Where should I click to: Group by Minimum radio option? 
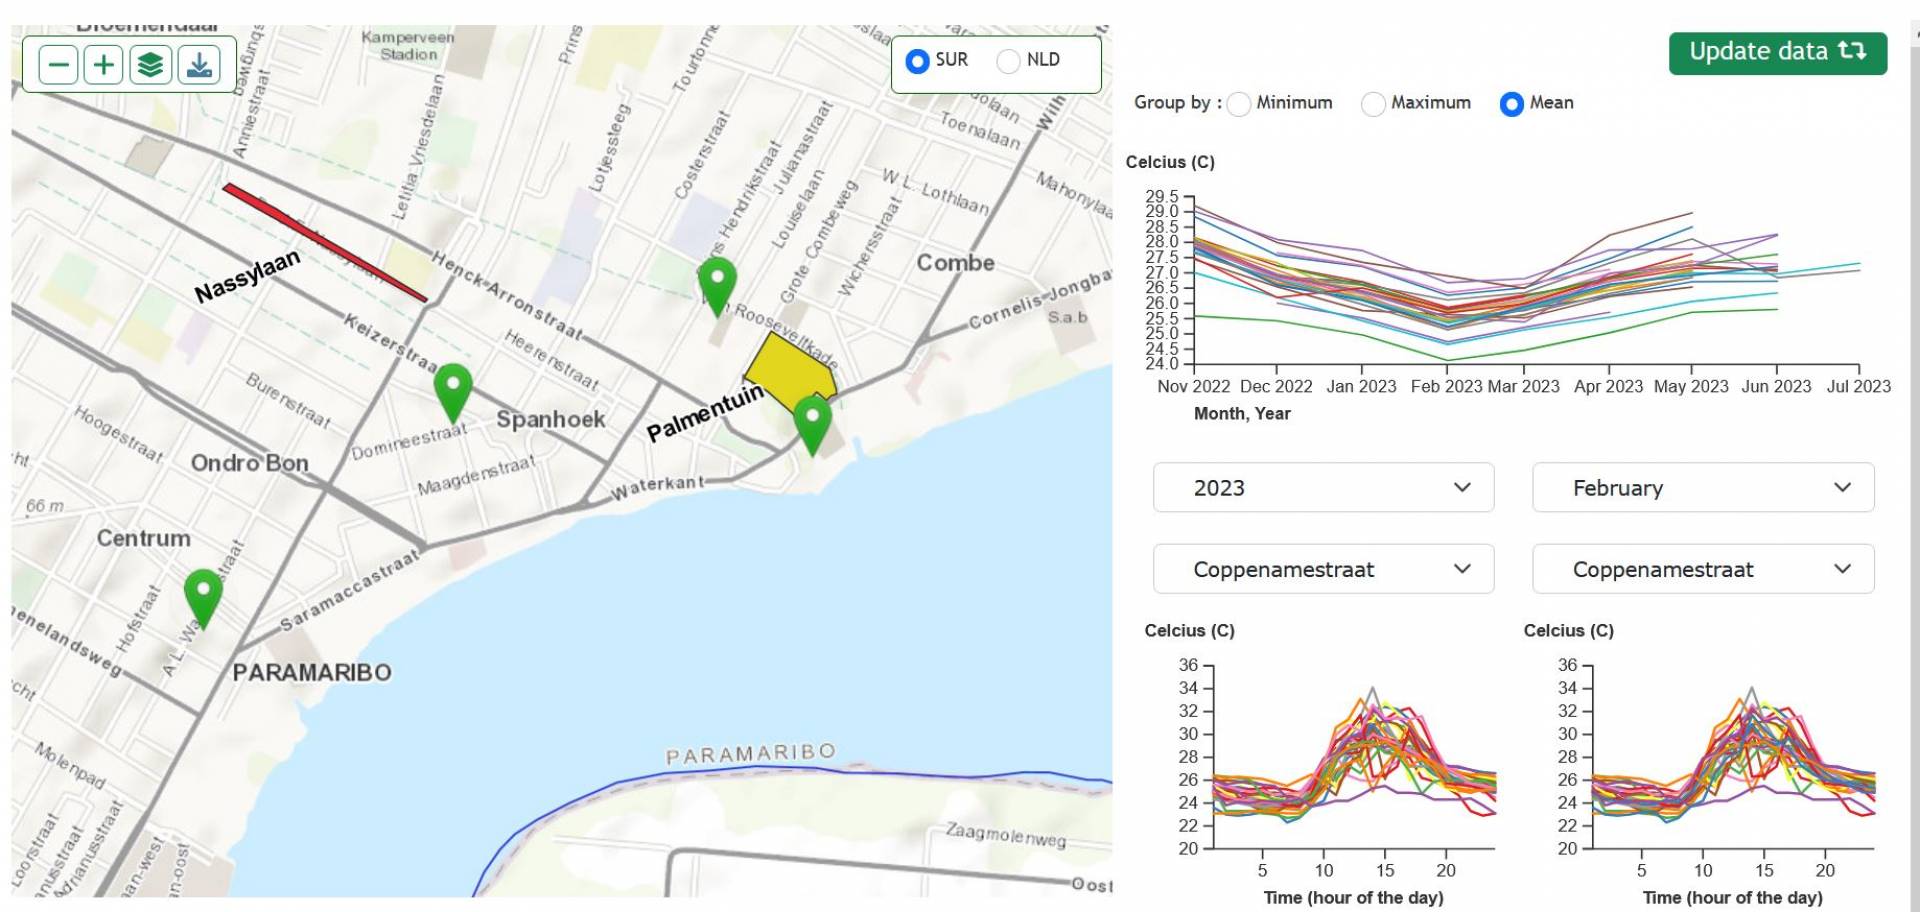point(1239,104)
